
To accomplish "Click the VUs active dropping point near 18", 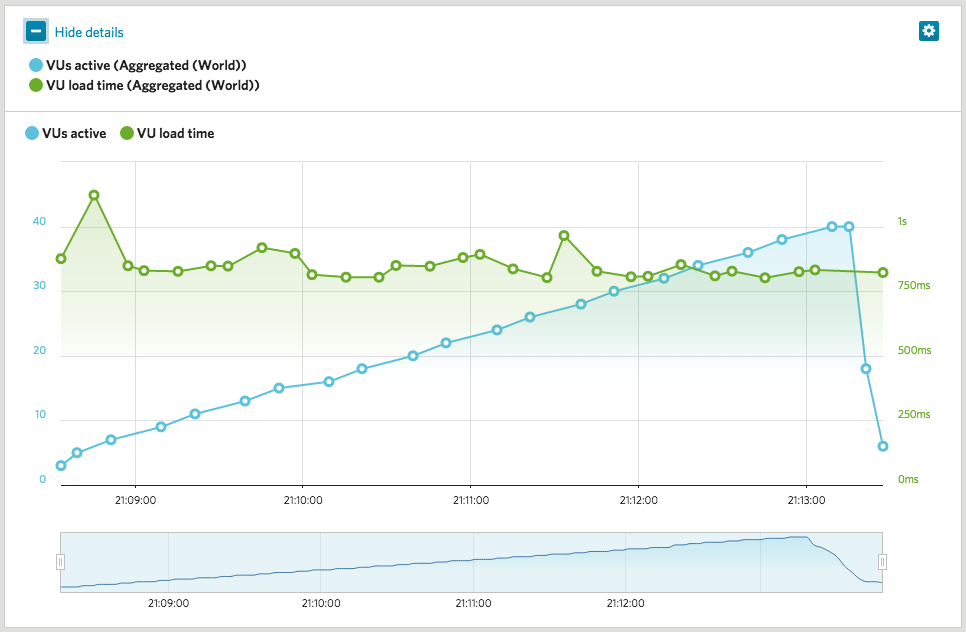I will point(866,368).
